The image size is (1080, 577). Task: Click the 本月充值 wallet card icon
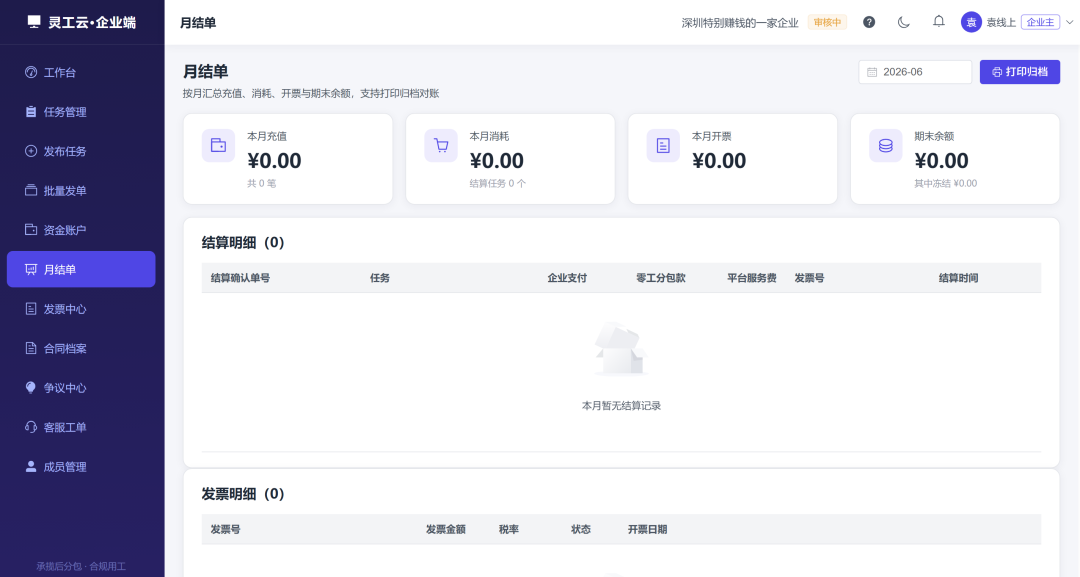coord(218,145)
